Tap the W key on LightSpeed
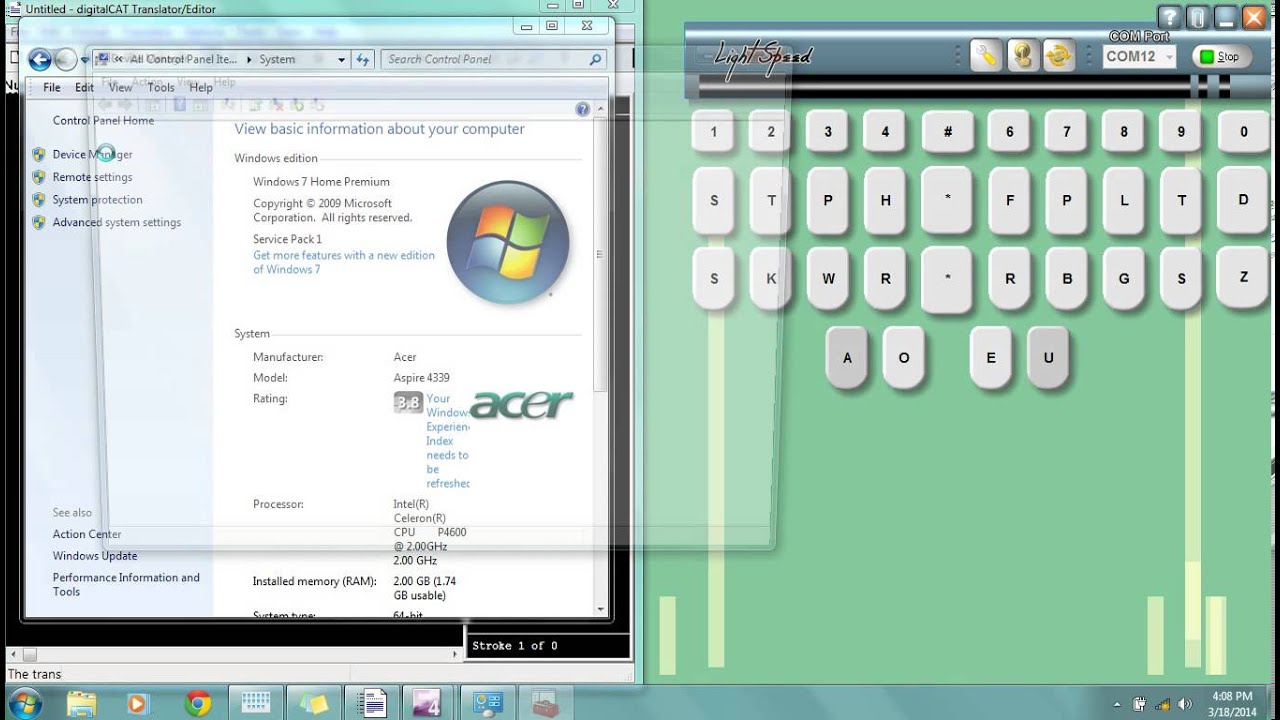 pos(827,279)
